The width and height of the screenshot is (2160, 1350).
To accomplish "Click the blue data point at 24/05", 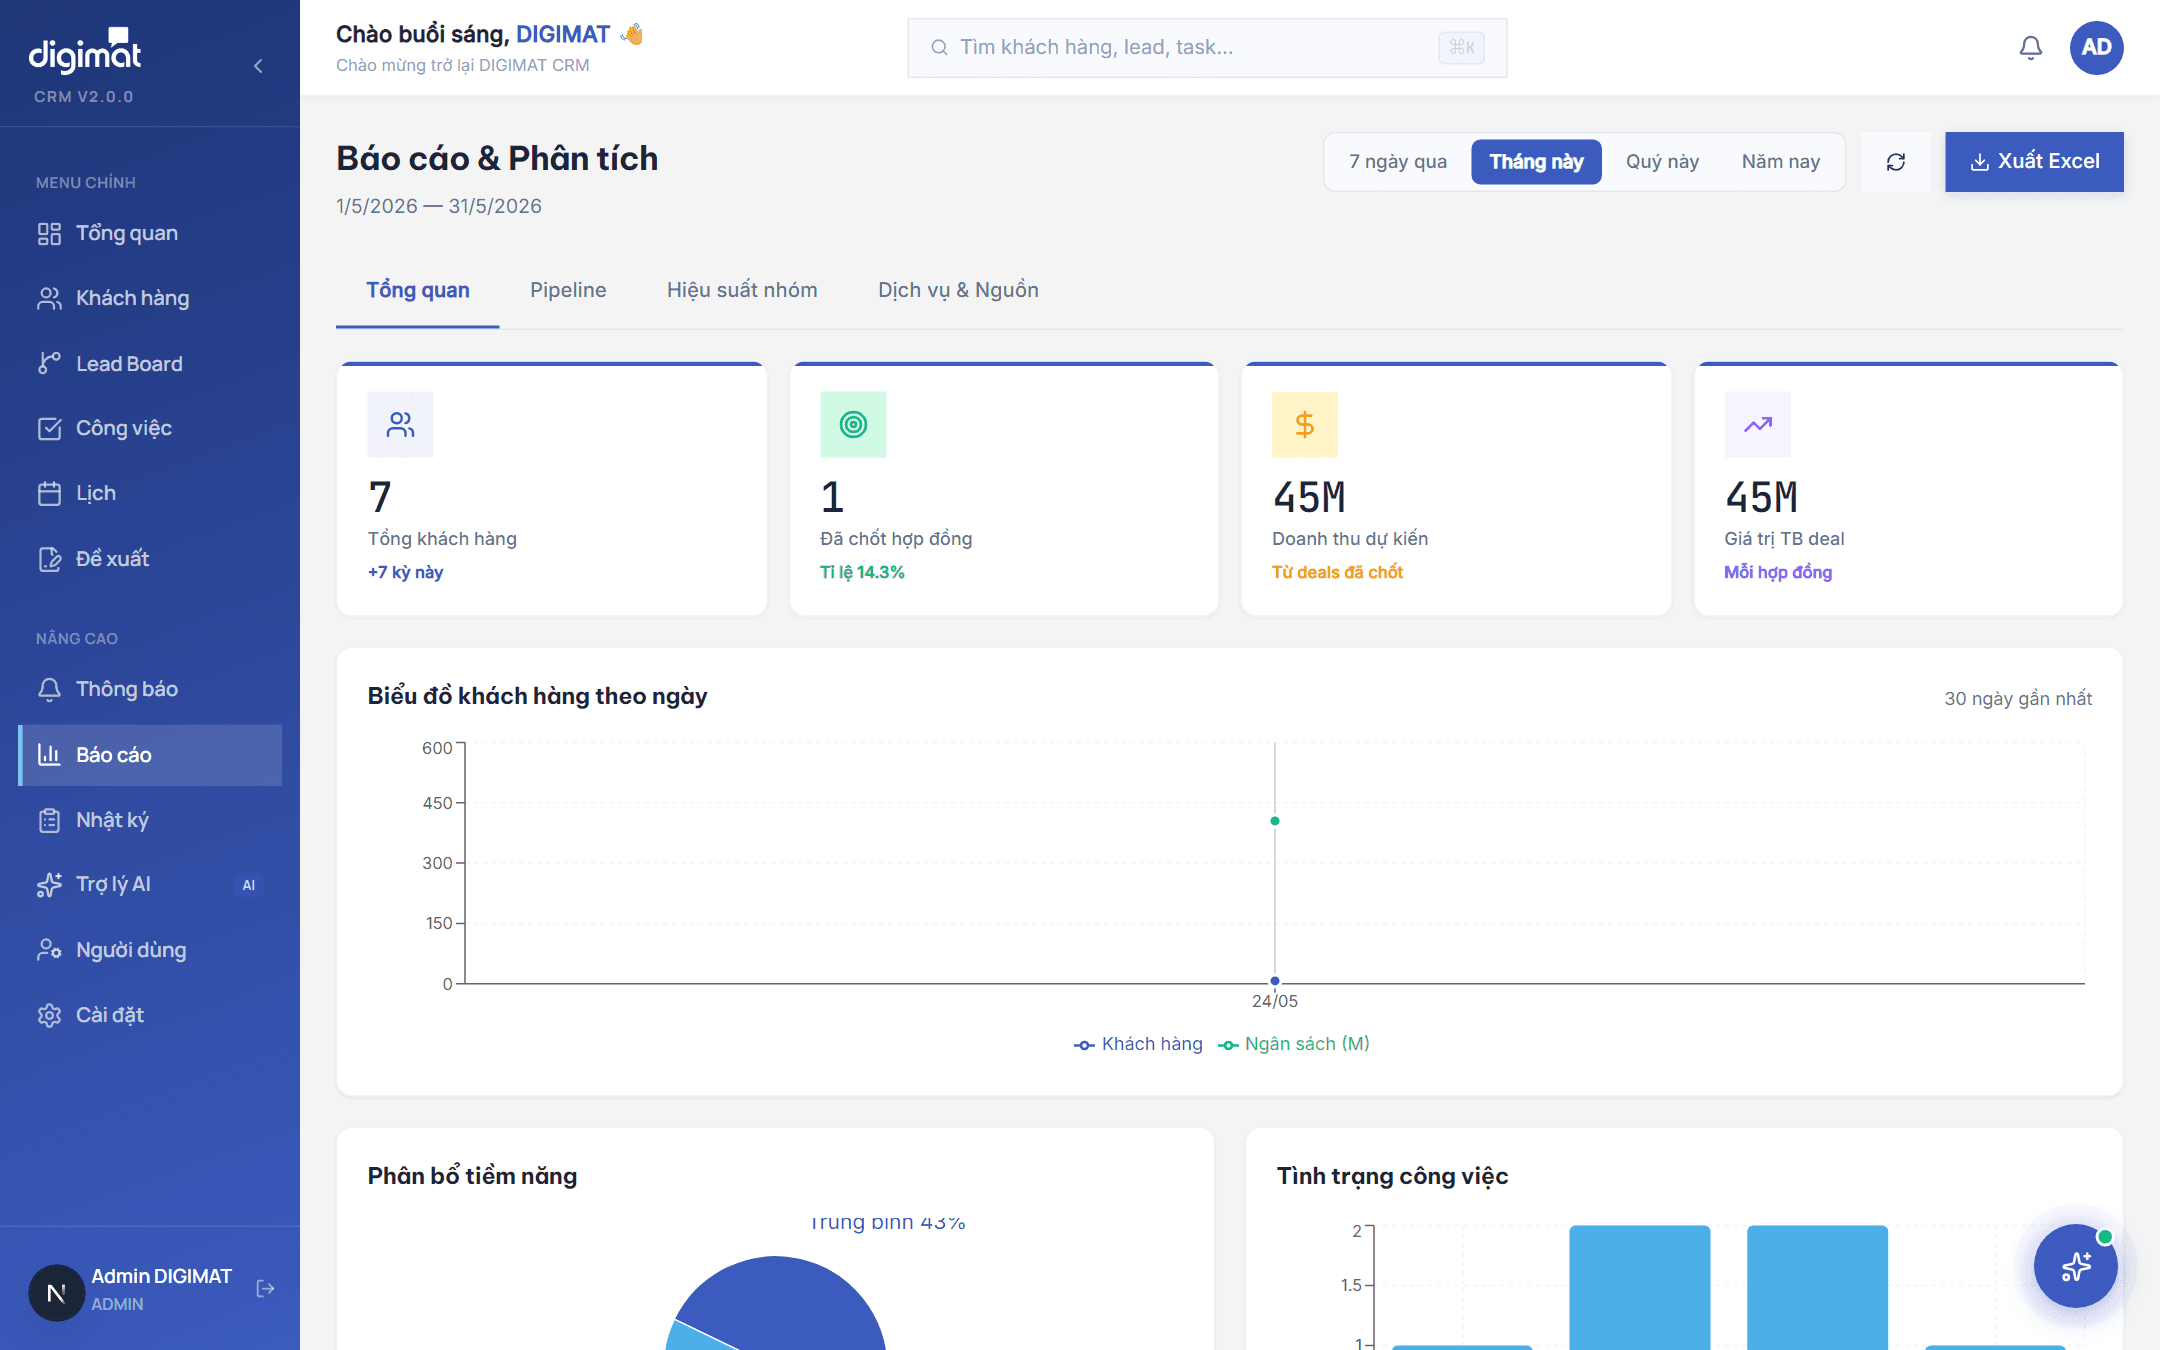I will coord(1275,981).
